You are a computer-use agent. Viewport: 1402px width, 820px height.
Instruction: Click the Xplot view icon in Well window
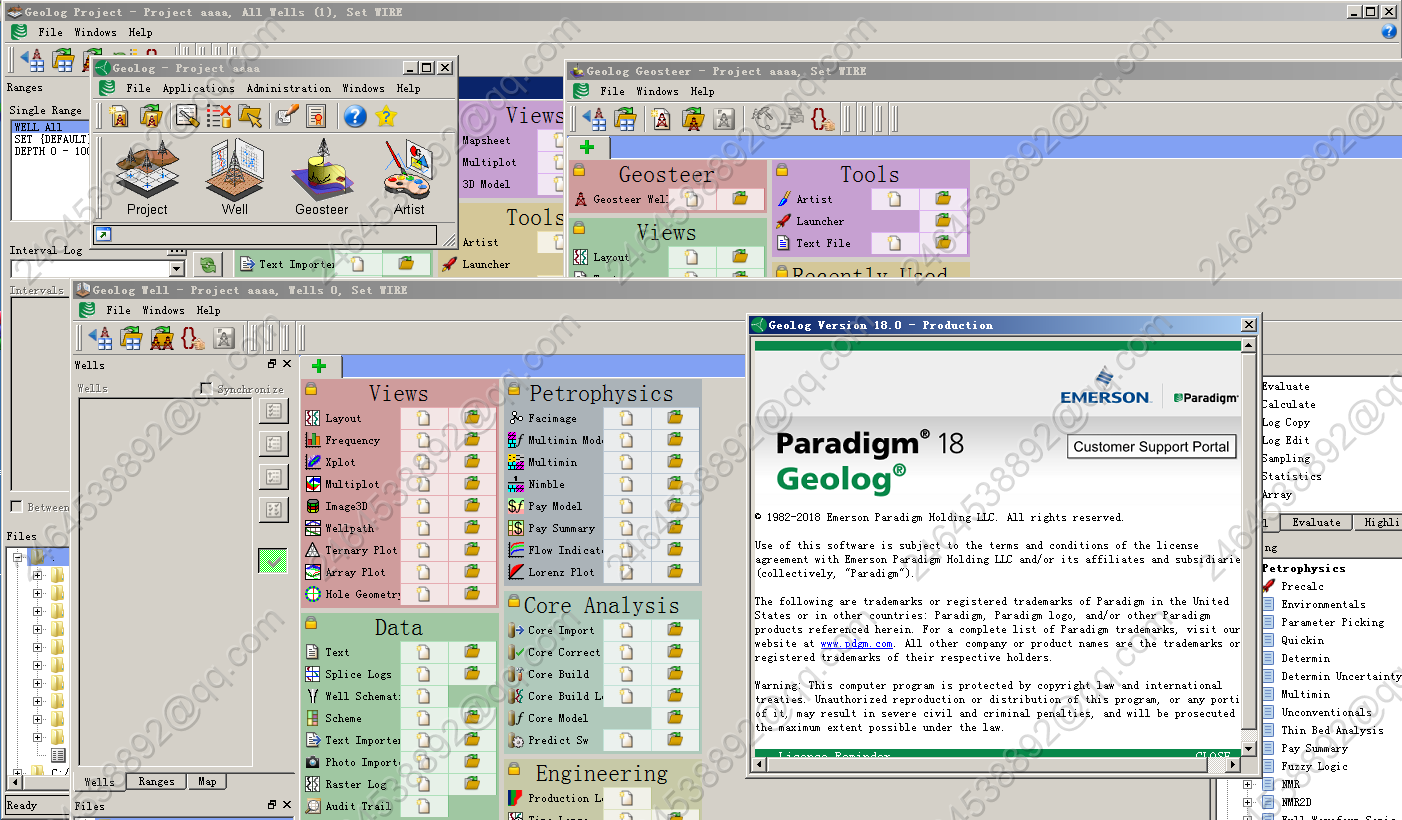click(314, 462)
